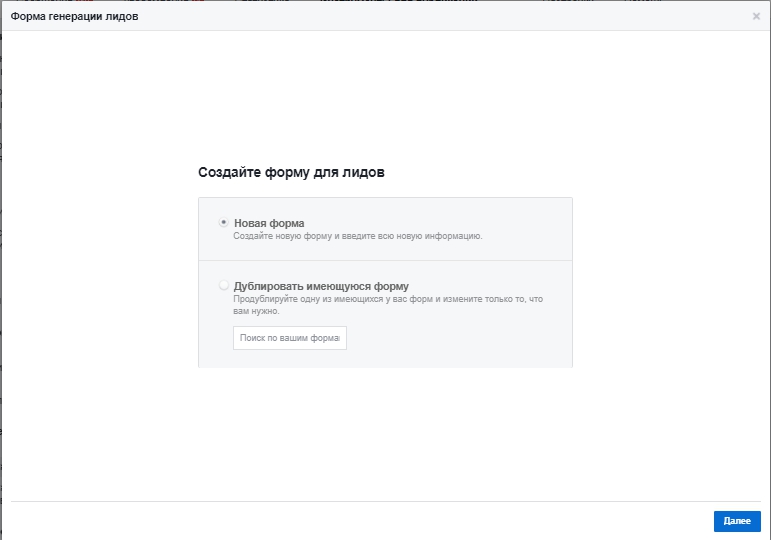Click the "Поиск по вашим формам" search field

click(x=290, y=338)
